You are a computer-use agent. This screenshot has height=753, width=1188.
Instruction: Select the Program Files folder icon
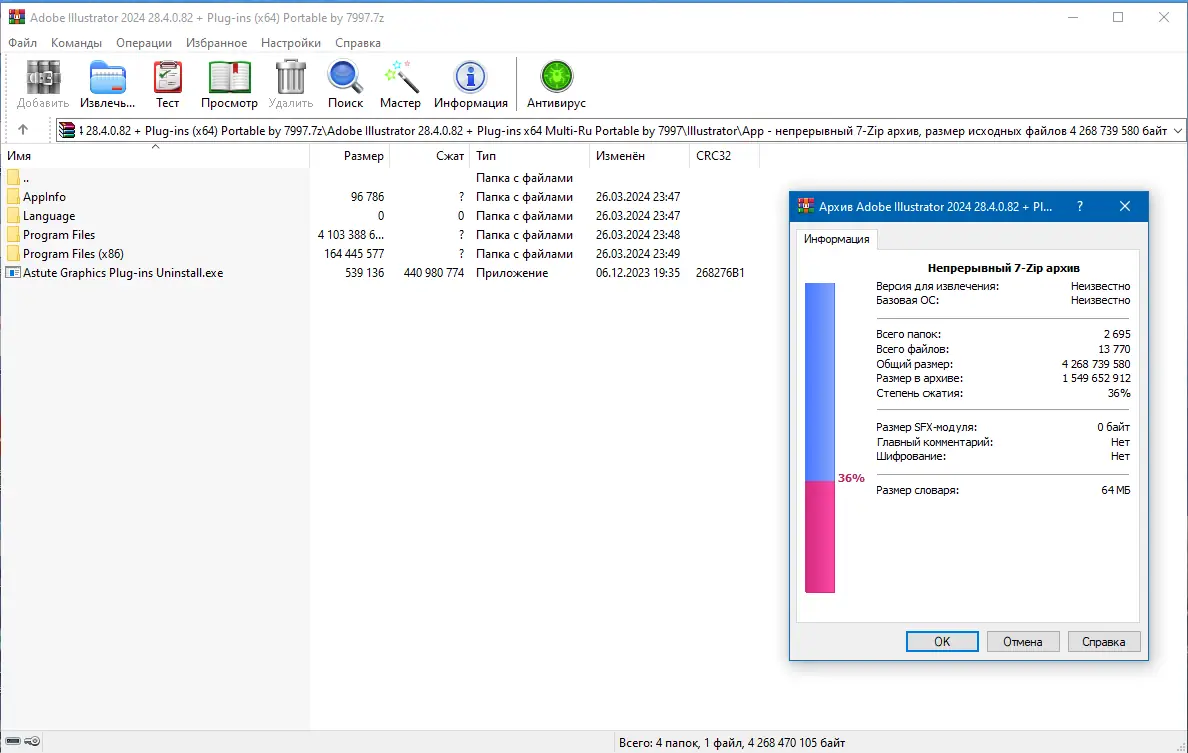[13, 235]
